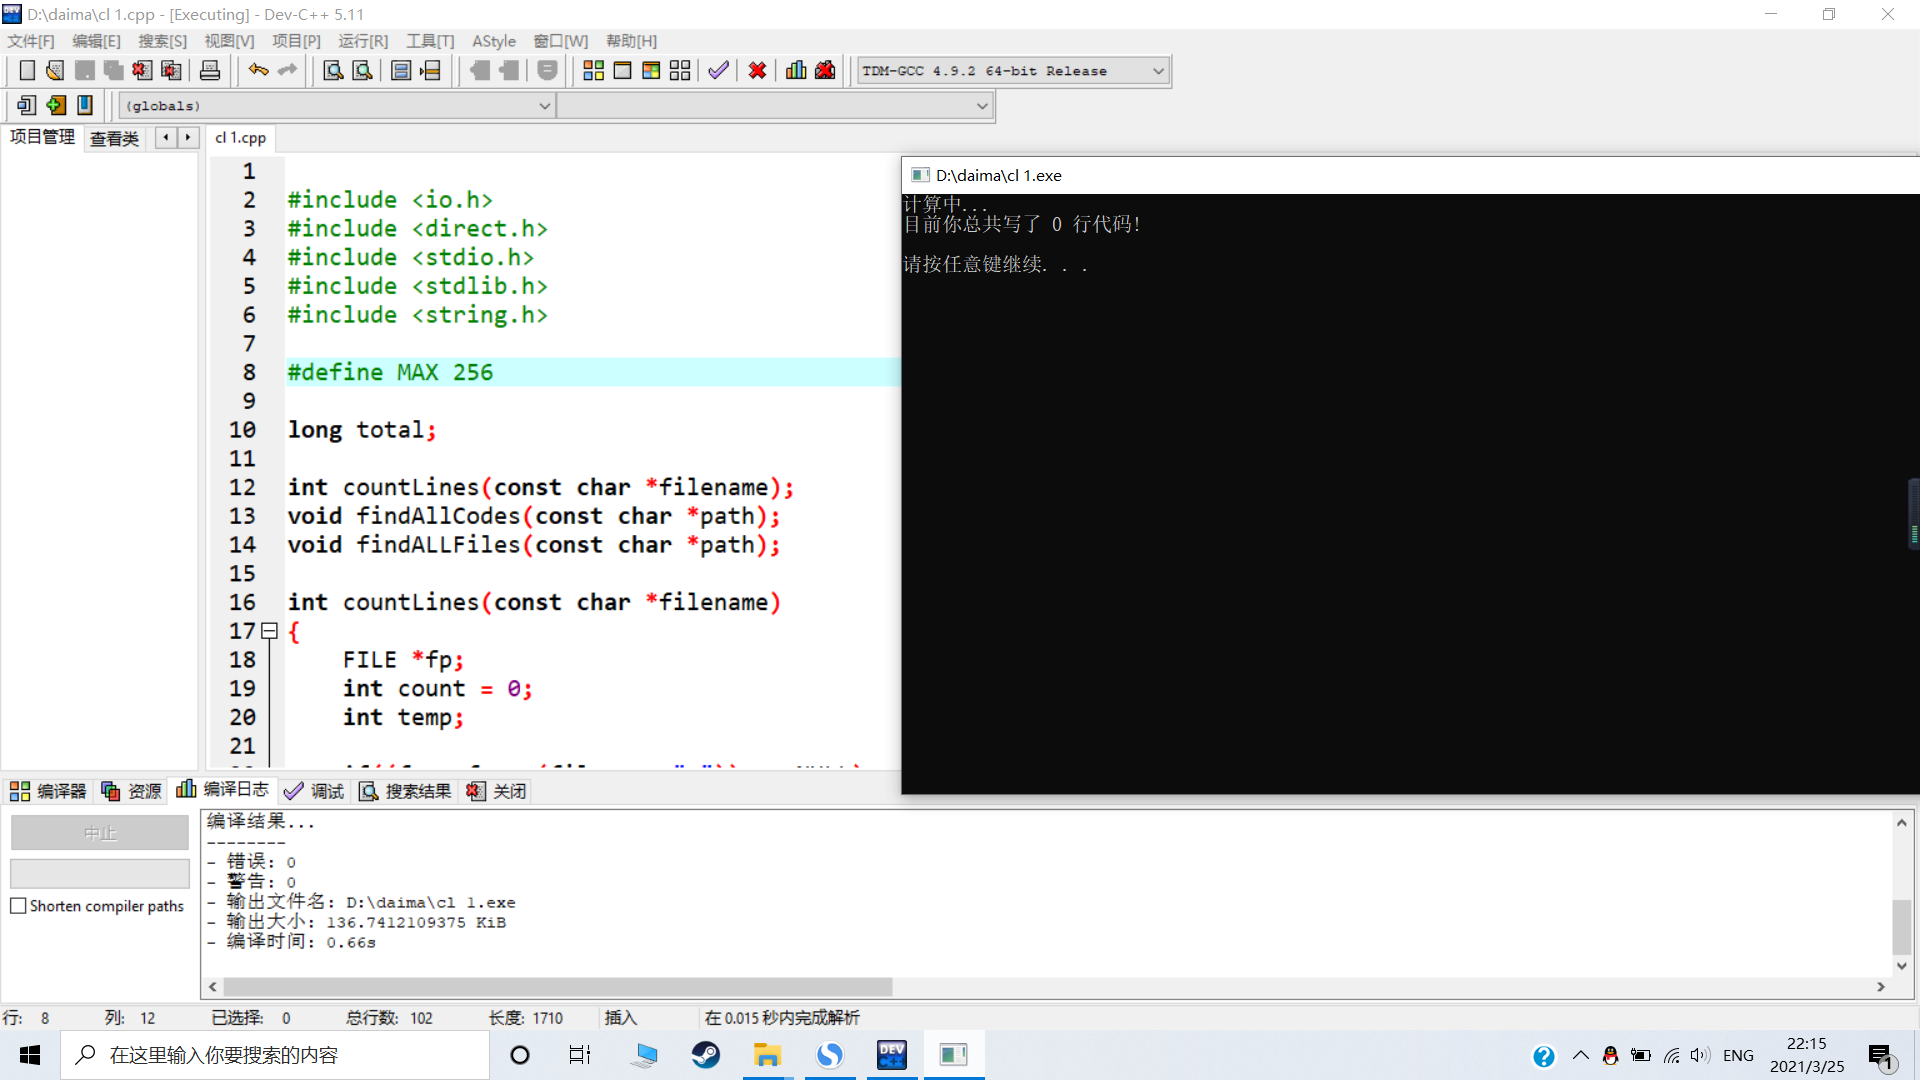Open the 搜索结果 bottom tab

coord(405,791)
